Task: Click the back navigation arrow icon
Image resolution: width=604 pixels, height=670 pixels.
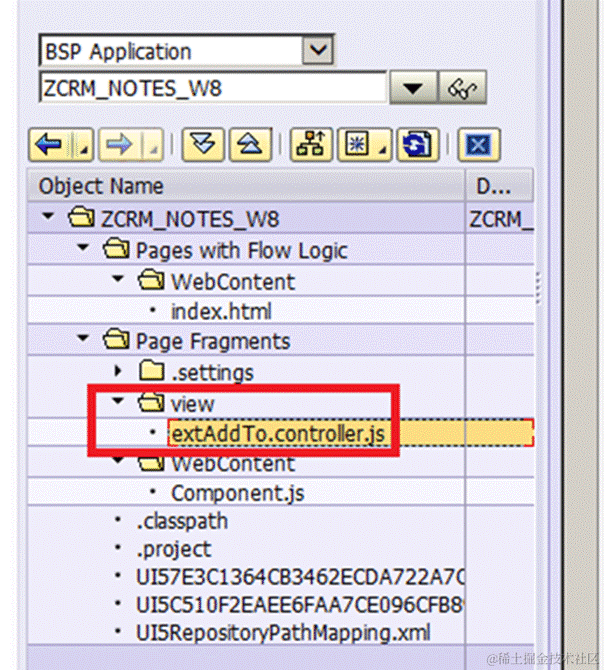Action: [50, 145]
